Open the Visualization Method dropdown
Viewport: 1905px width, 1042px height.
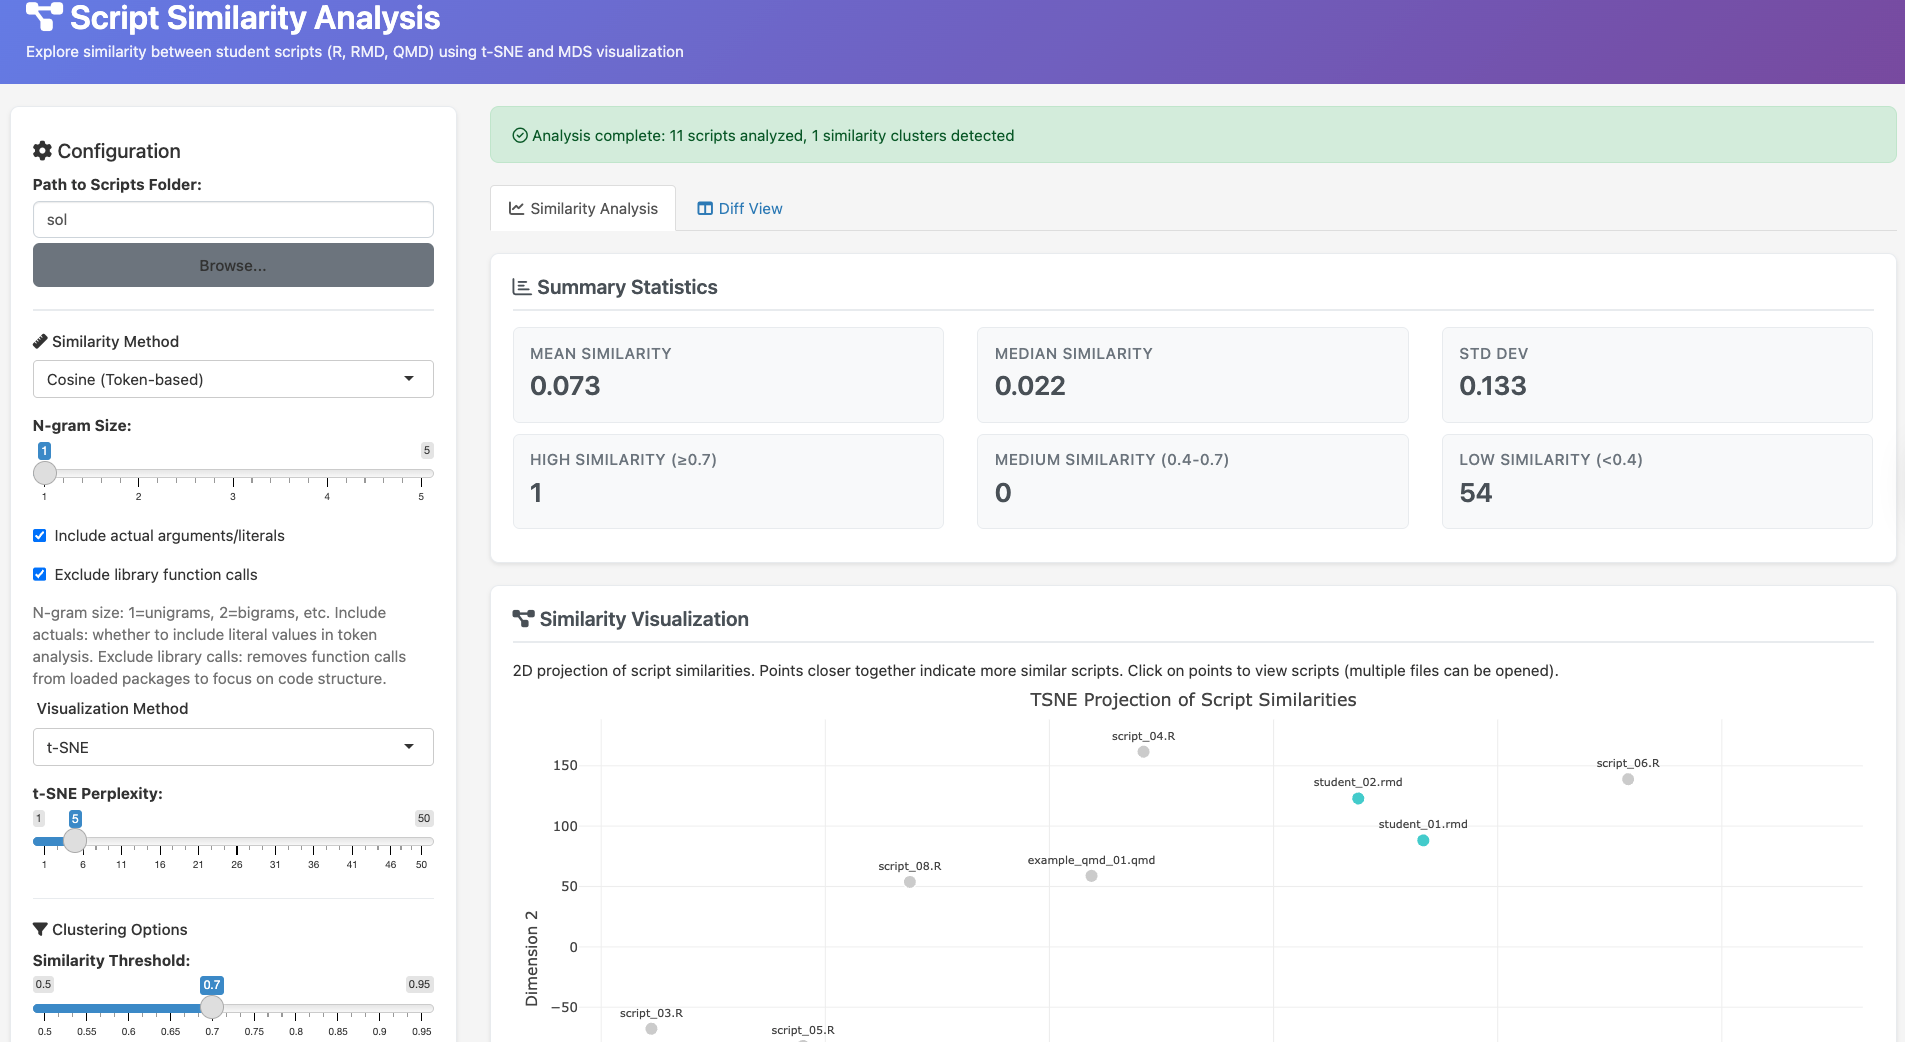tap(232, 746)
